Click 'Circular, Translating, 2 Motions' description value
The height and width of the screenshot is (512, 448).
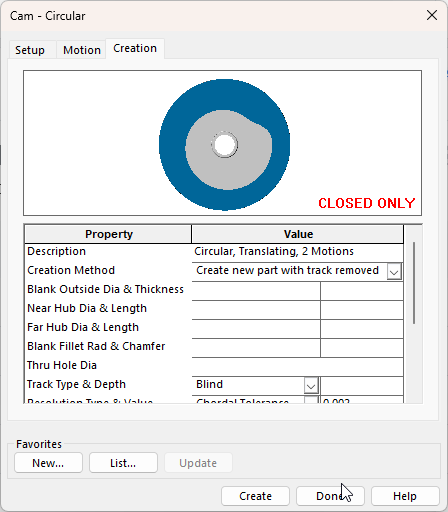click(x=274, y=251)
